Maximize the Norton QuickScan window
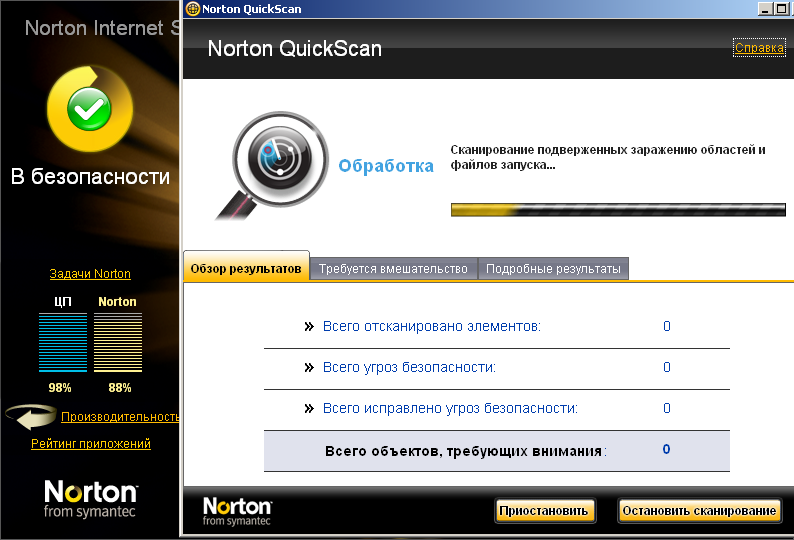Viewport: 794px width, 540px height. (x=781, y=9)
